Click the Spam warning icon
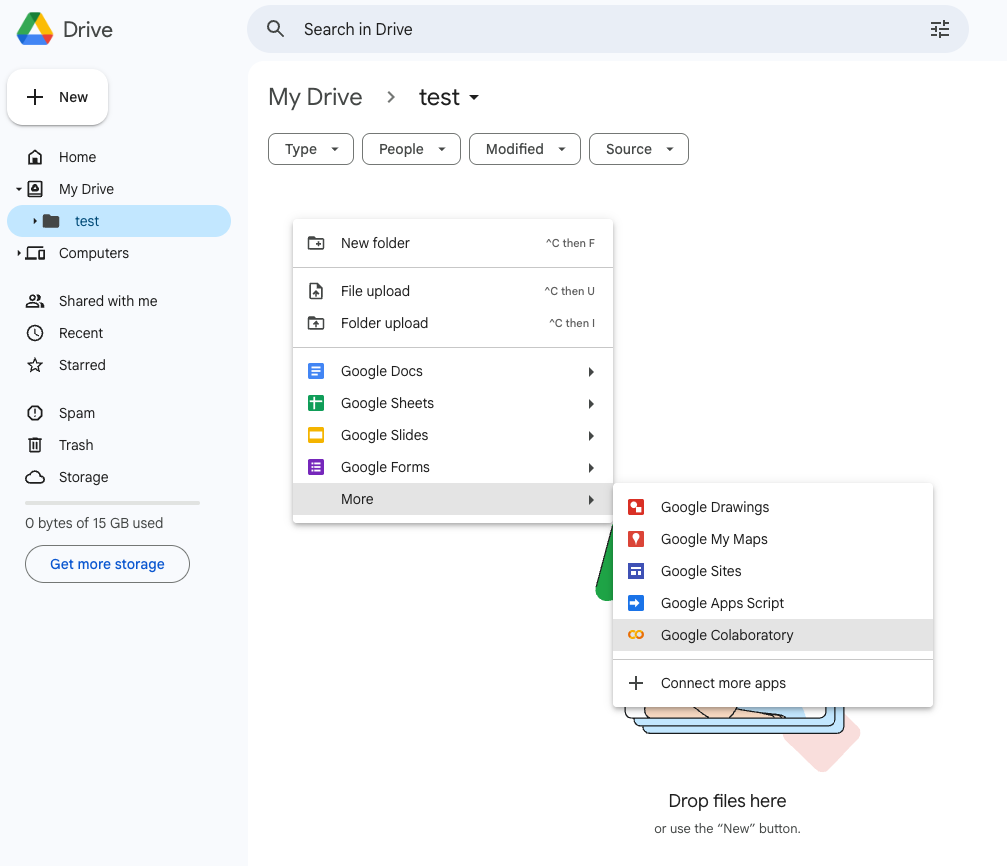The height and width of the screenshot is (866, 1007). [35, 413]
